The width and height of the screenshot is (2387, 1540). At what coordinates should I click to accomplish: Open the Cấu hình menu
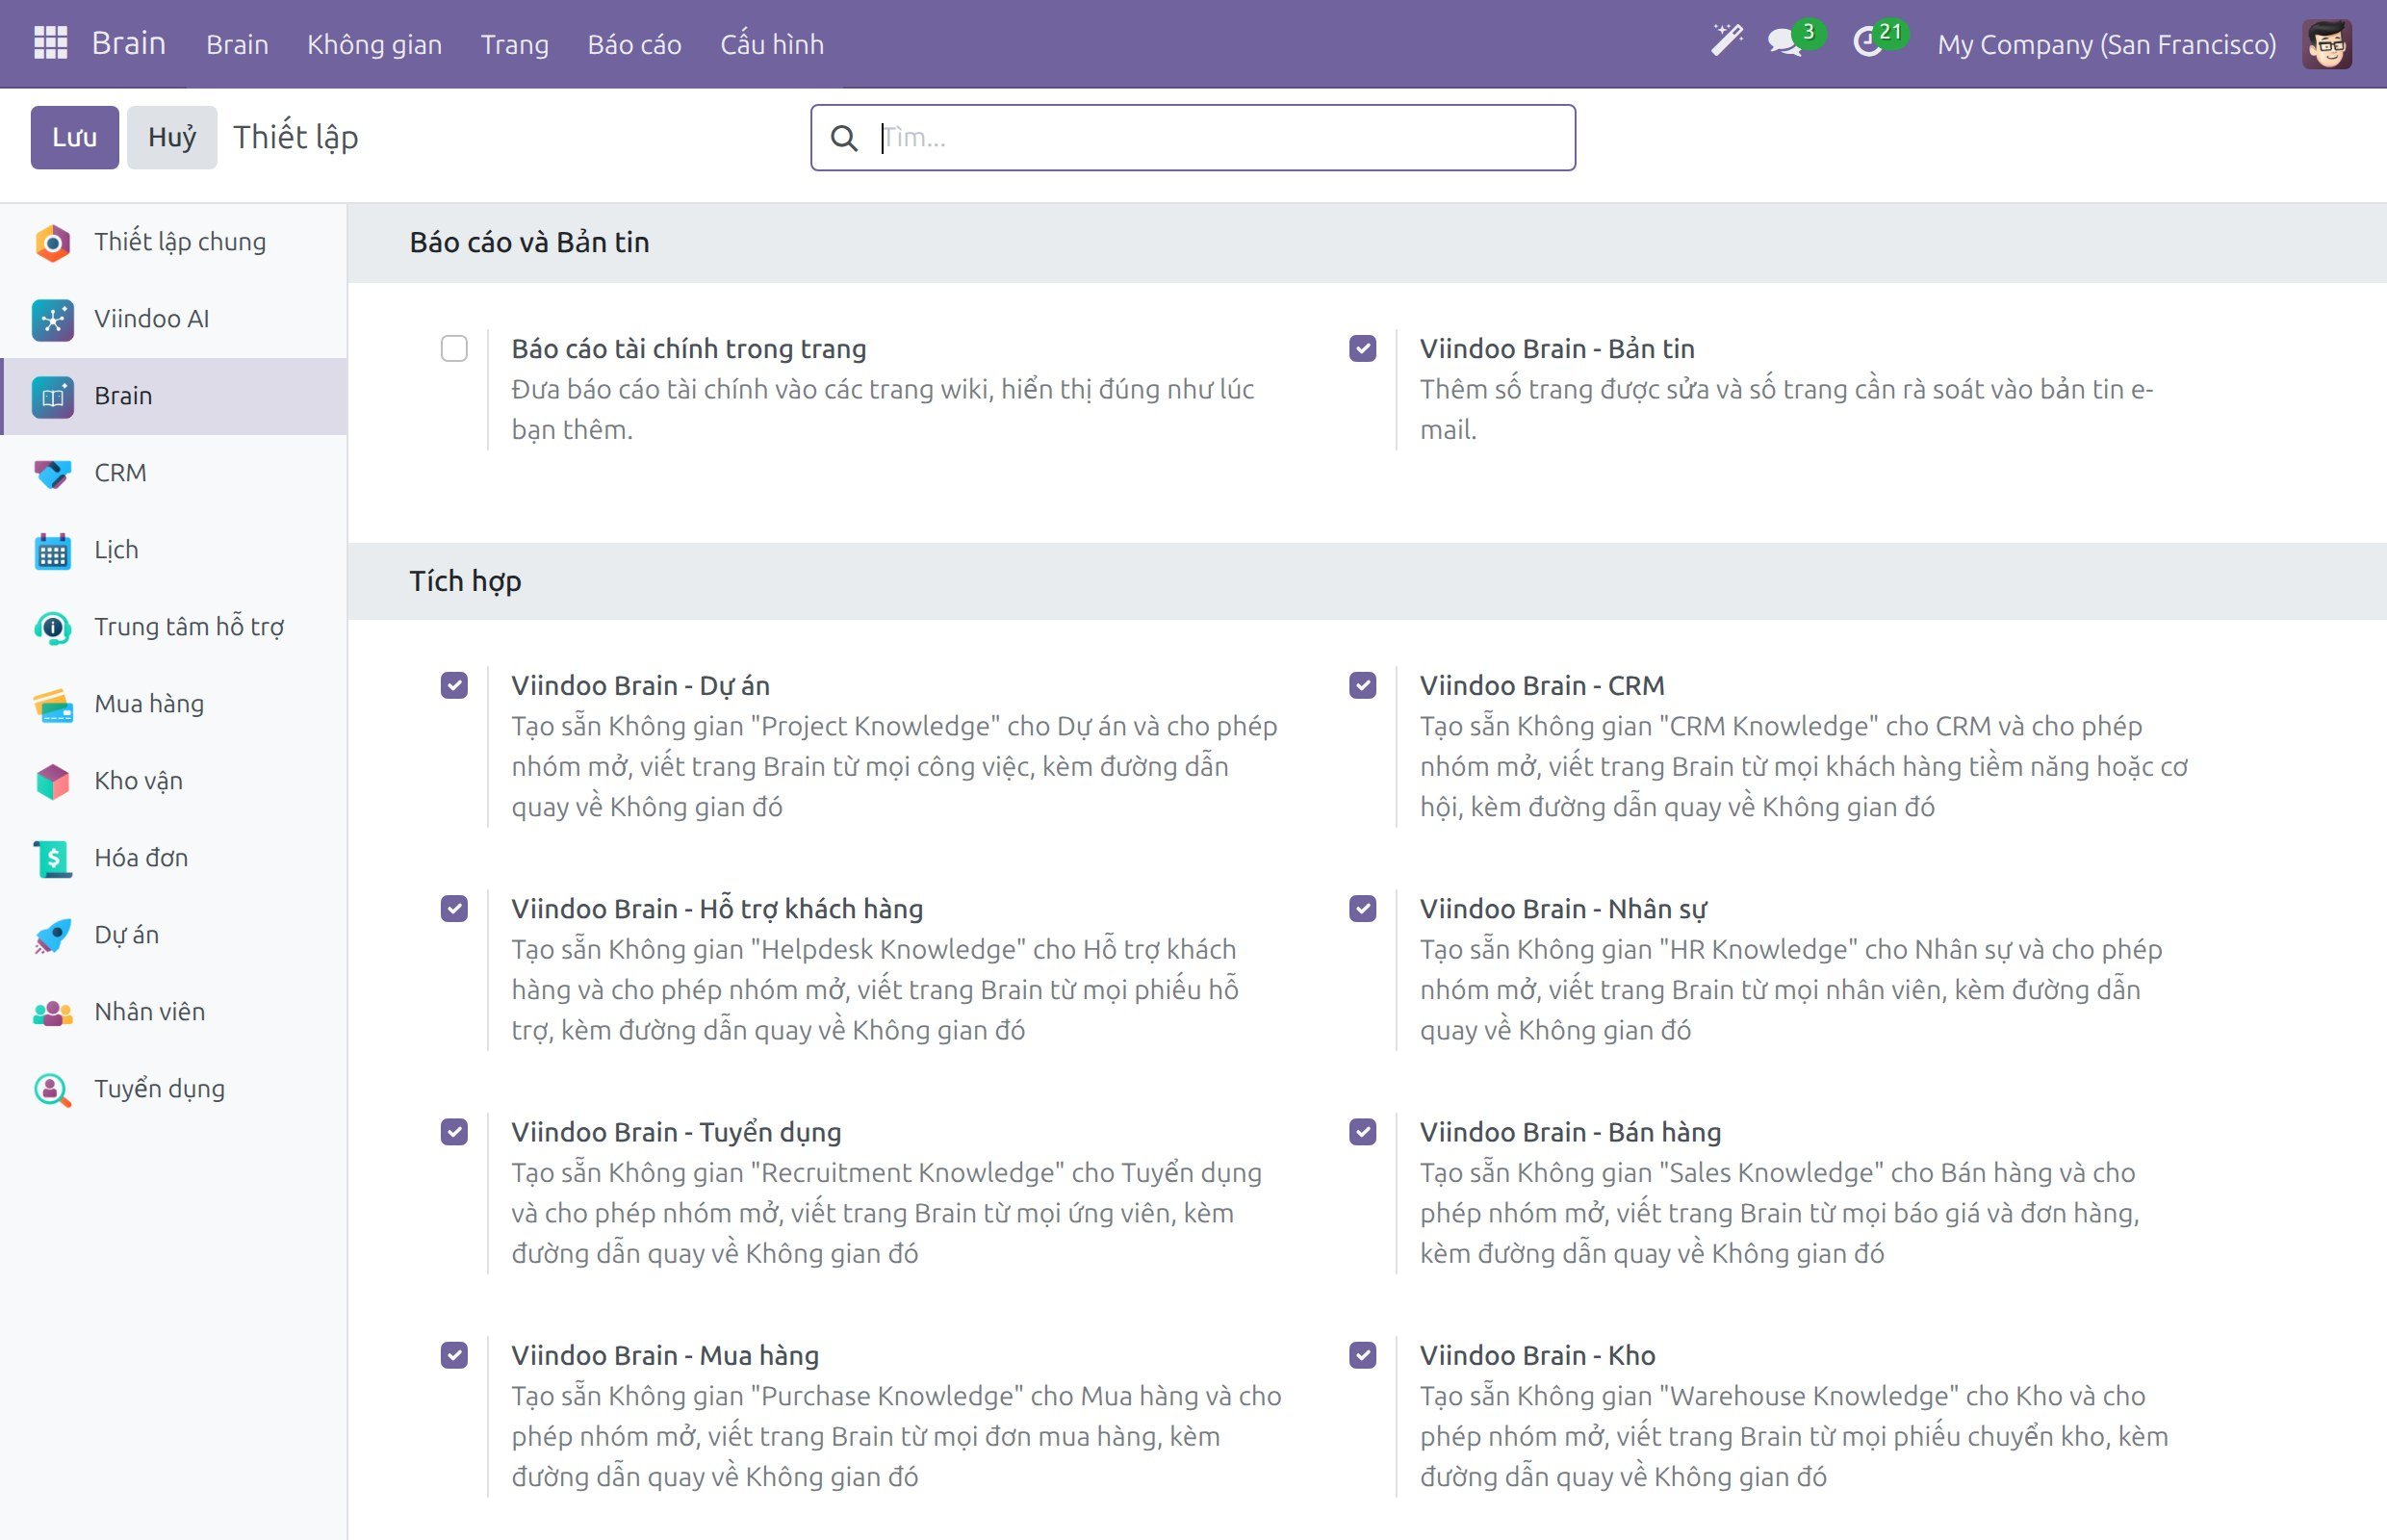coord(772,44)
